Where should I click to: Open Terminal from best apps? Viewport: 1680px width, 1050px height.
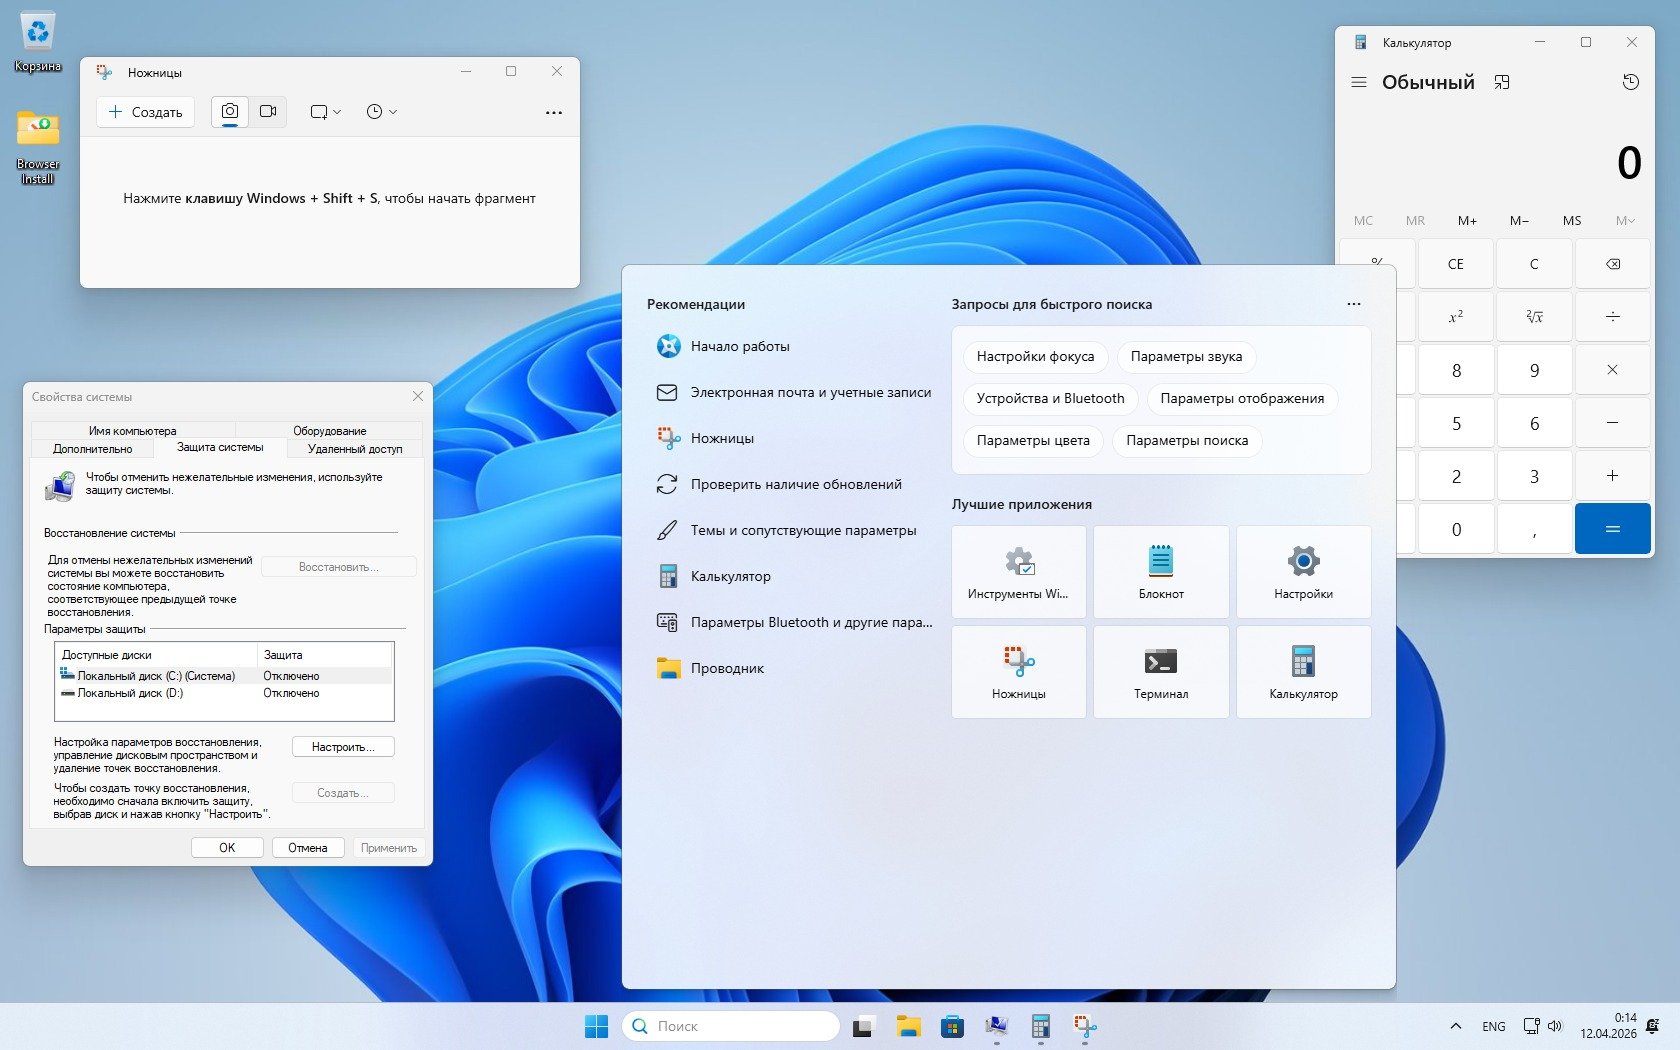pyautogui.click(x=1160, y=672)
